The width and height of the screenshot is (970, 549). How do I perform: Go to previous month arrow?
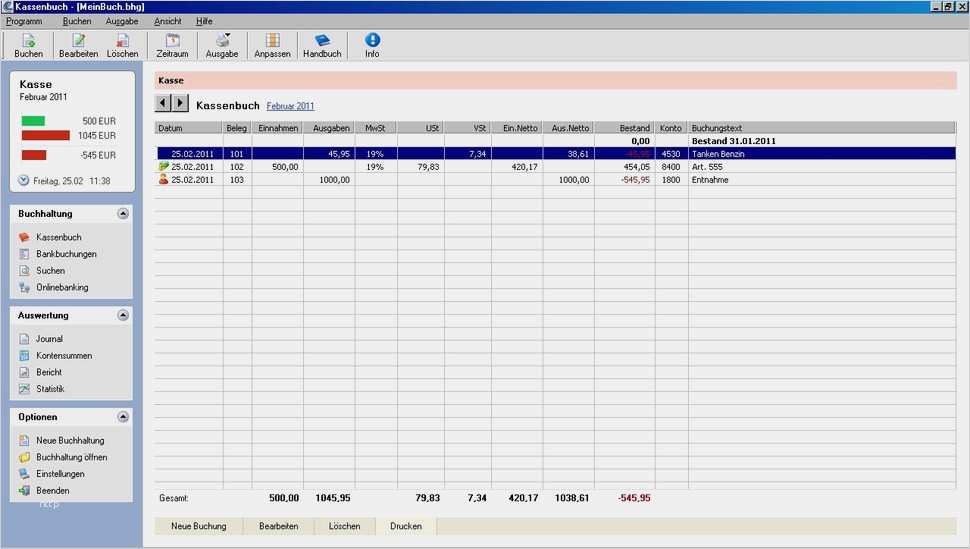tap(163, 103)
